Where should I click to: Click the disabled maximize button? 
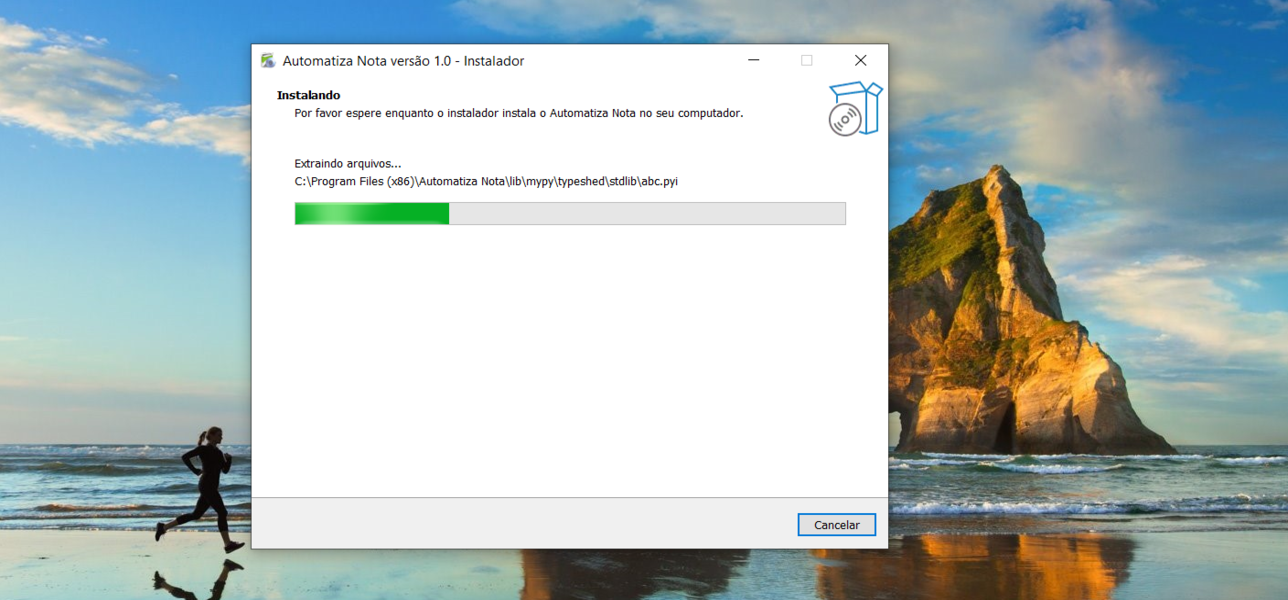click(x=807, y=61)
